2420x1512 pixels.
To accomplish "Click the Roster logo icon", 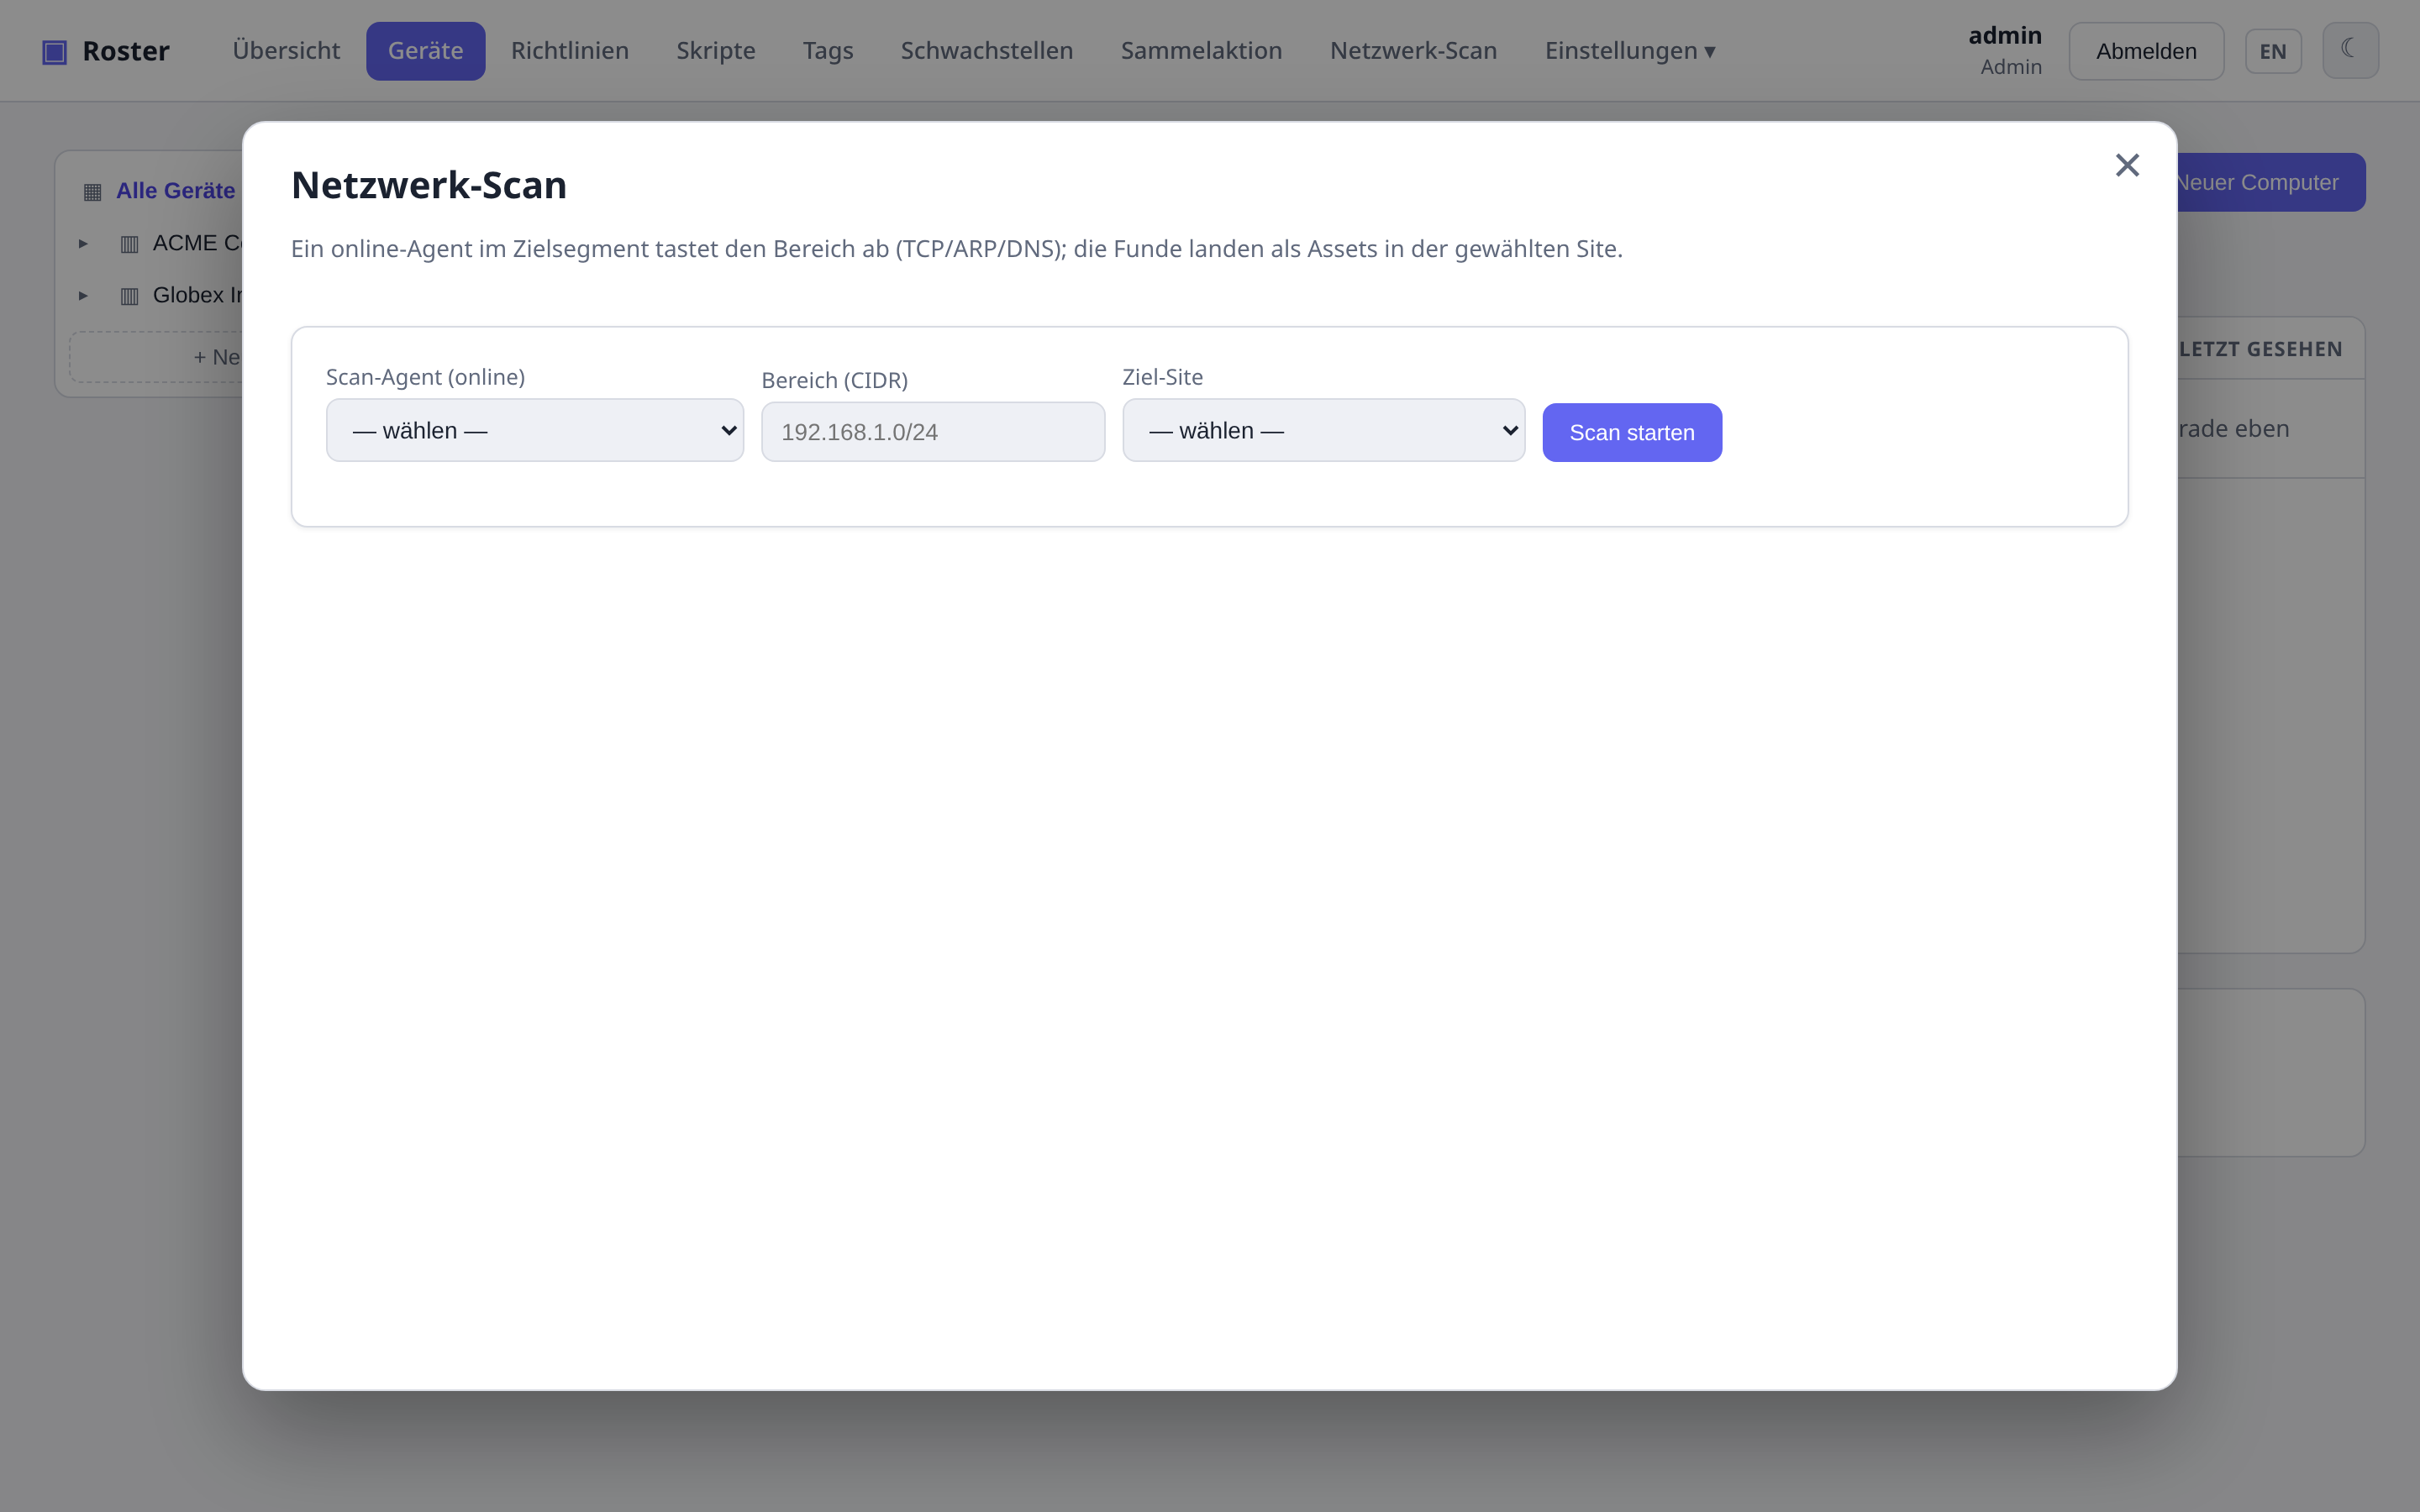I will [54, 51].
